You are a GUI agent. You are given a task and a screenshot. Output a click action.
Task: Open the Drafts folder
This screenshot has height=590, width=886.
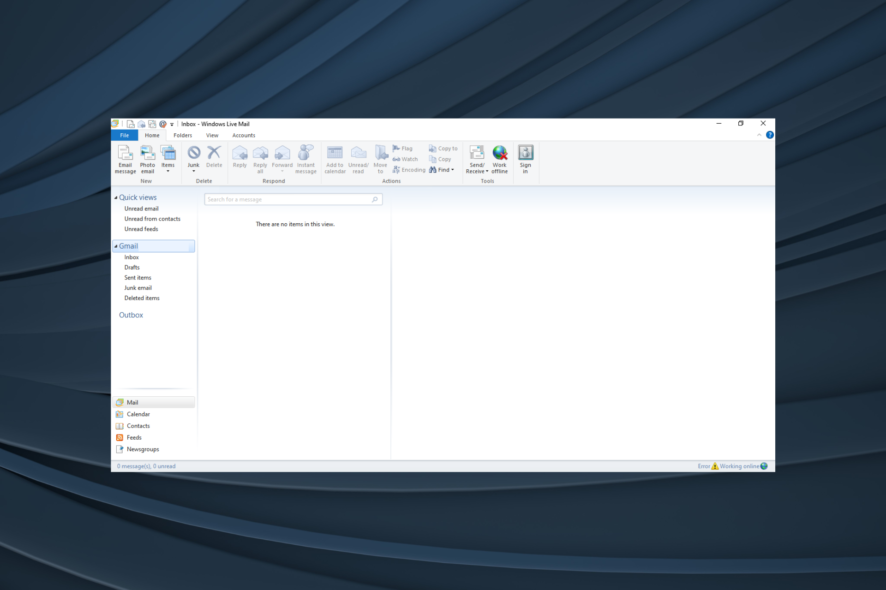(x=132, y=267)
